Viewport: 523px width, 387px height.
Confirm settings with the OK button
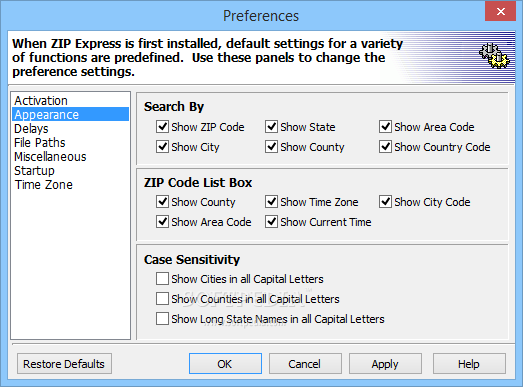pos(225,364)
